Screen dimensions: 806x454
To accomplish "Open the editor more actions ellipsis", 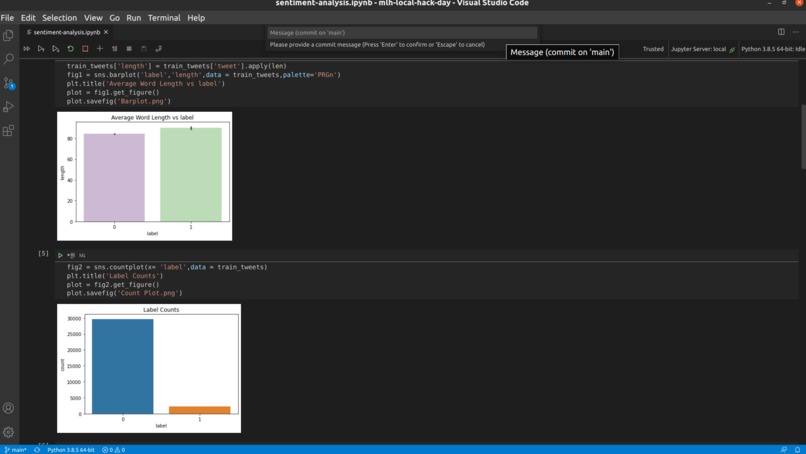I will coord(796,32).
